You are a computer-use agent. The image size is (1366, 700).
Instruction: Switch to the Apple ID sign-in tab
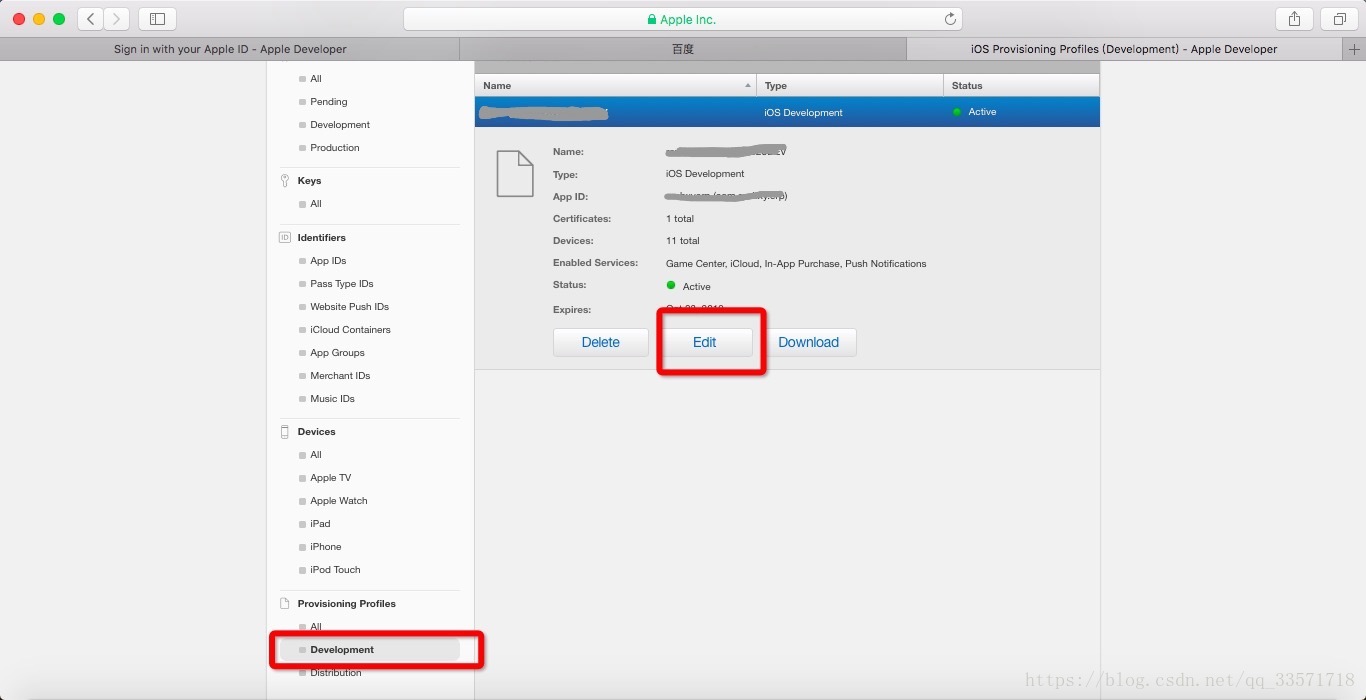230,48
